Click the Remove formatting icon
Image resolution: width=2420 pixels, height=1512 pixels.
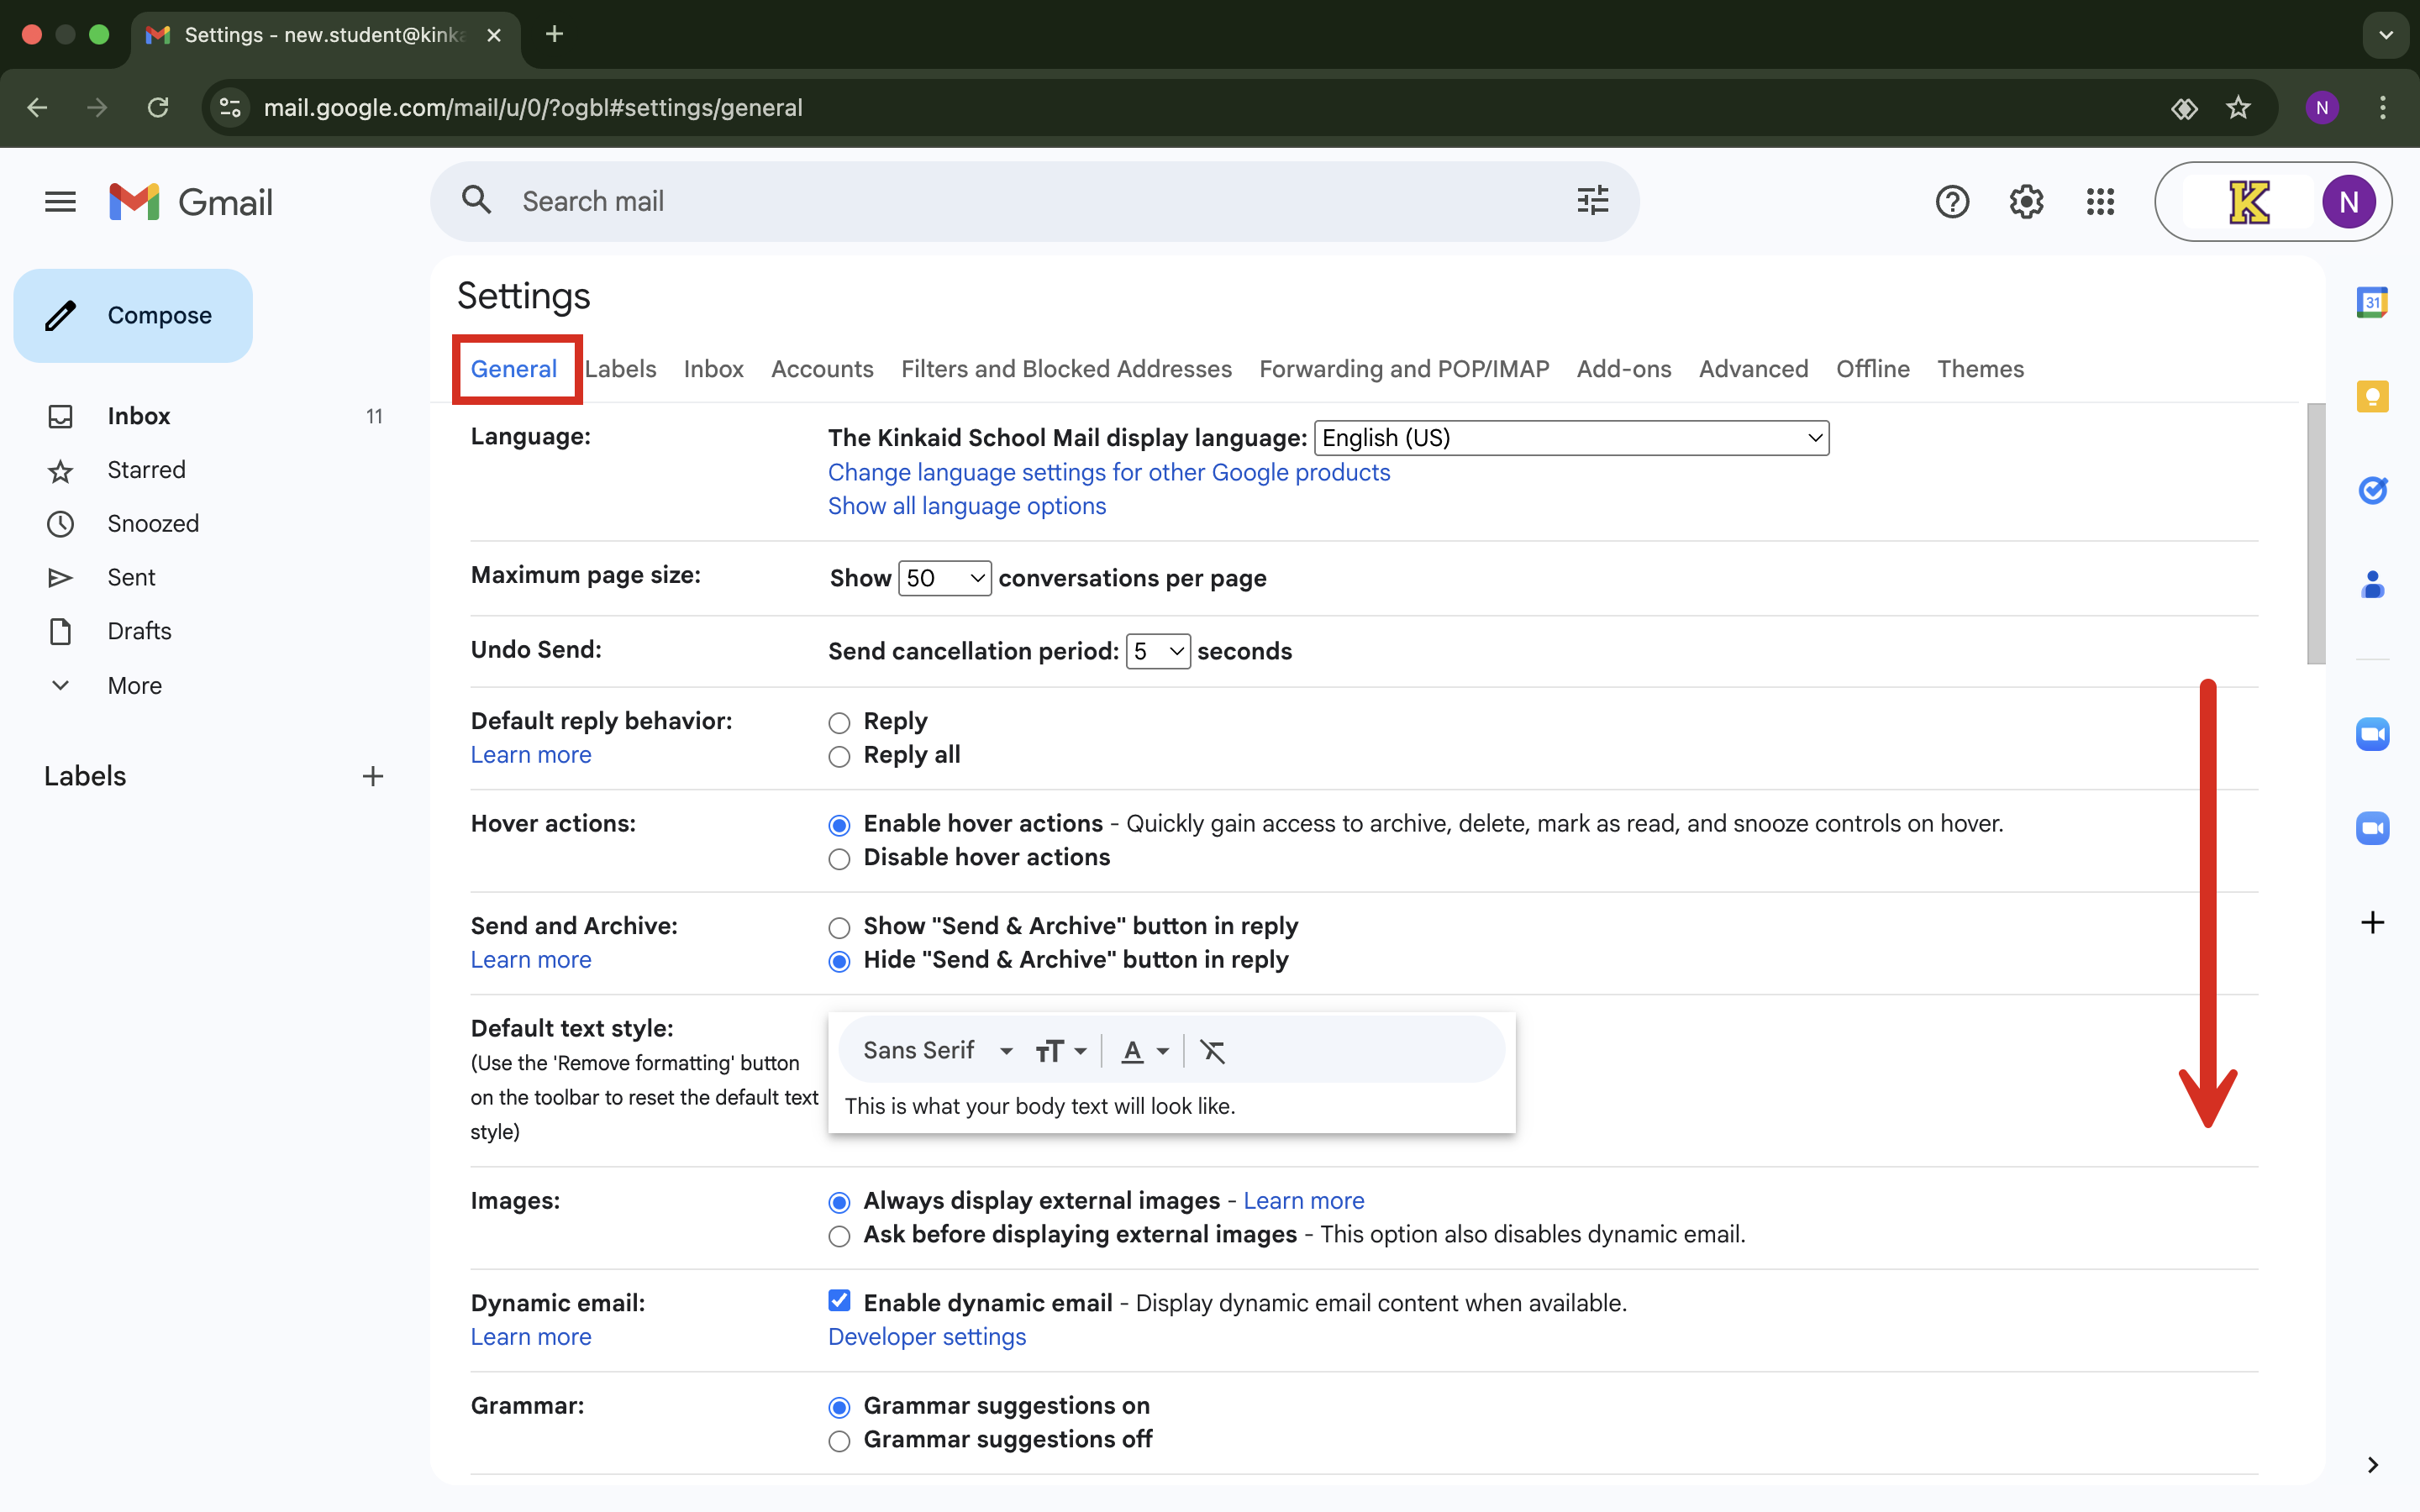pos(1212,1051)
